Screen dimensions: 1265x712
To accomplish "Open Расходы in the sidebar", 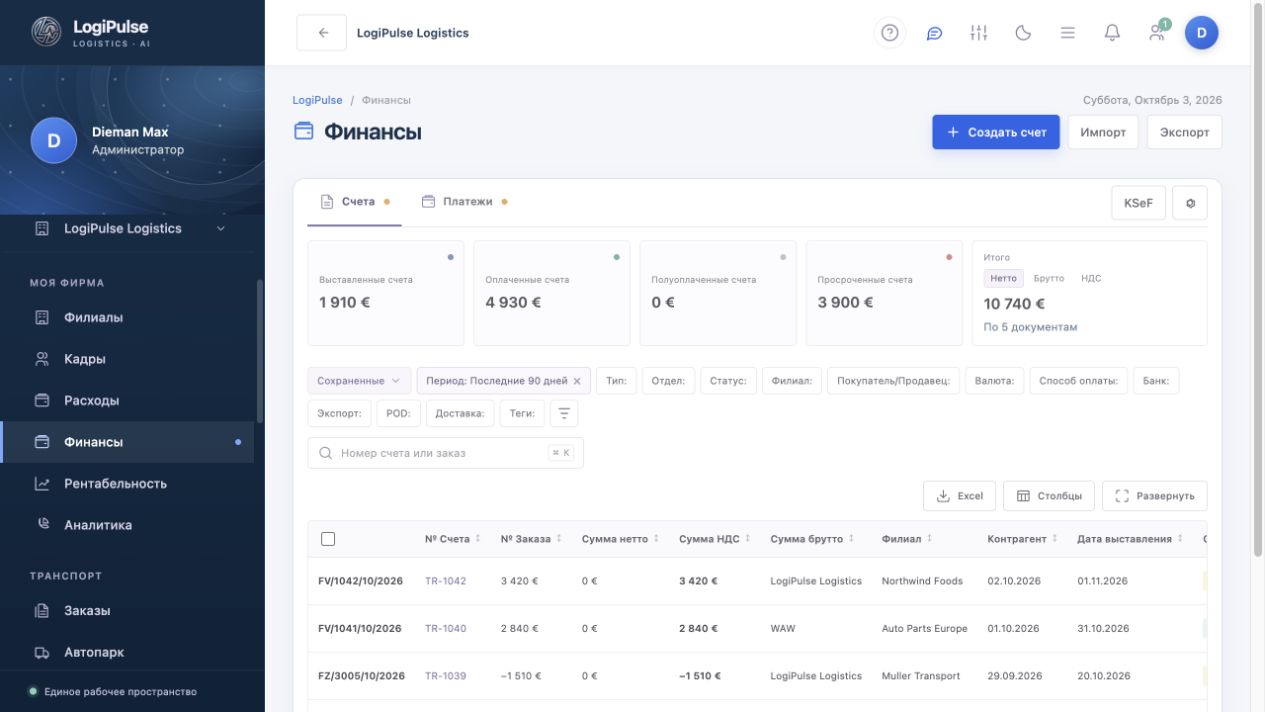I will pyautogui.click(x=127, y=400).
